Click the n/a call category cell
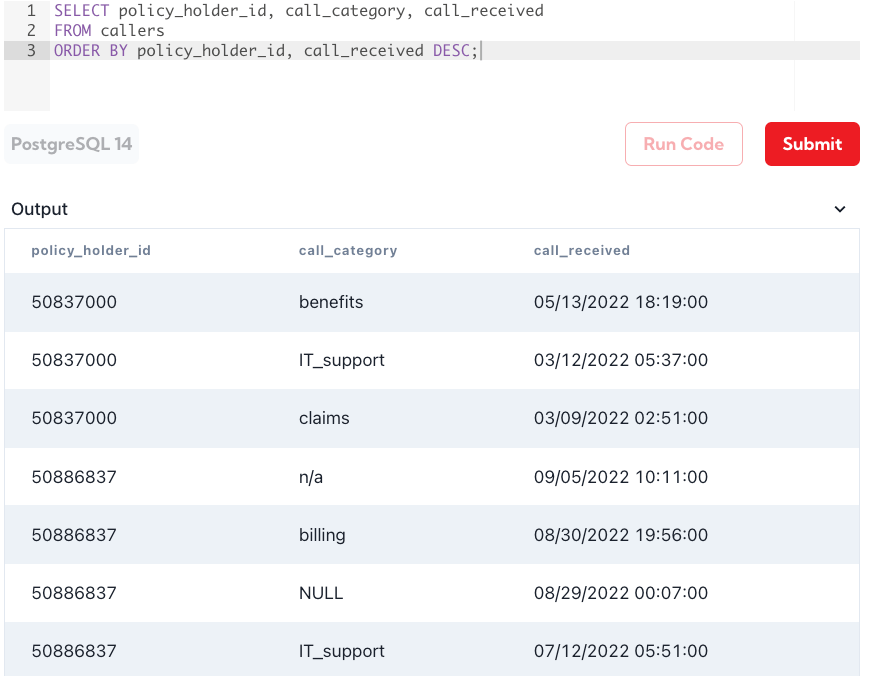Image resolution: width=869 pixels, height=676 pixels. (311, 477)
